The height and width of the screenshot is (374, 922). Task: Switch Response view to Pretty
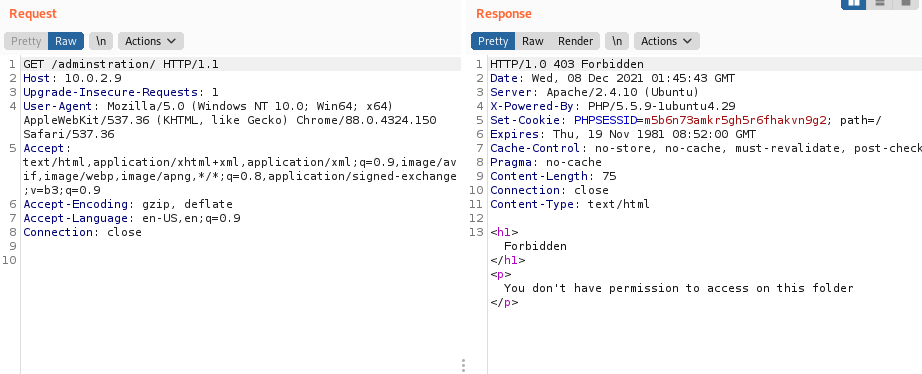tap(493, 41)
